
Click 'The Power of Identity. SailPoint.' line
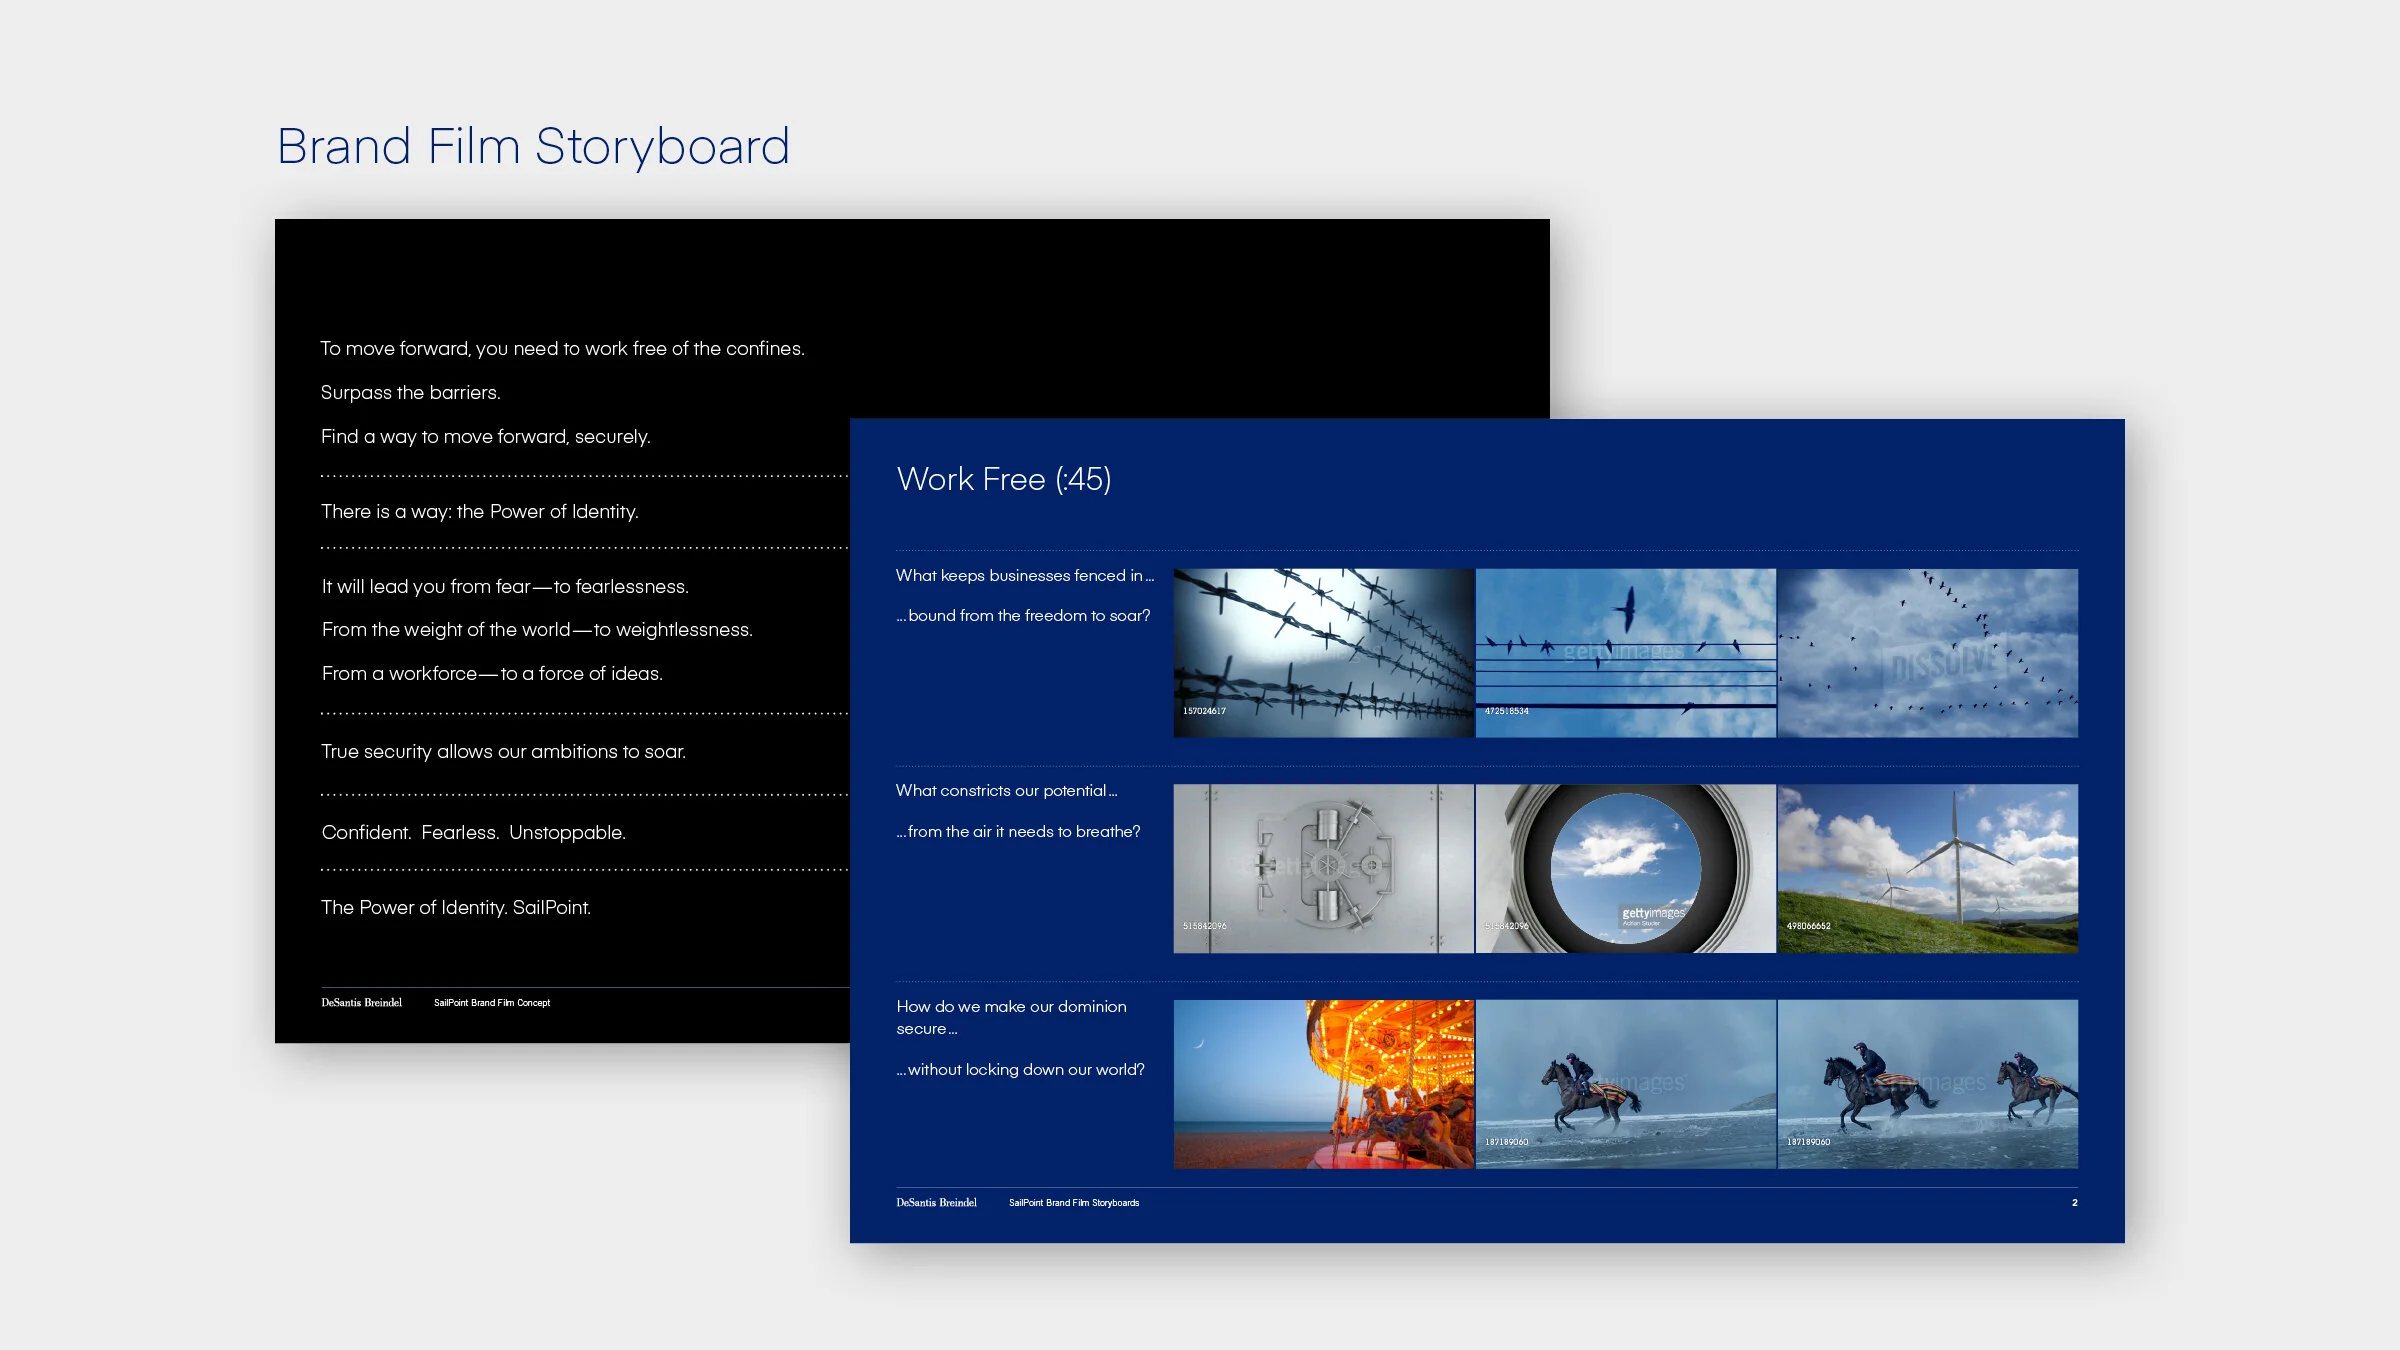[x=455, y=907]
